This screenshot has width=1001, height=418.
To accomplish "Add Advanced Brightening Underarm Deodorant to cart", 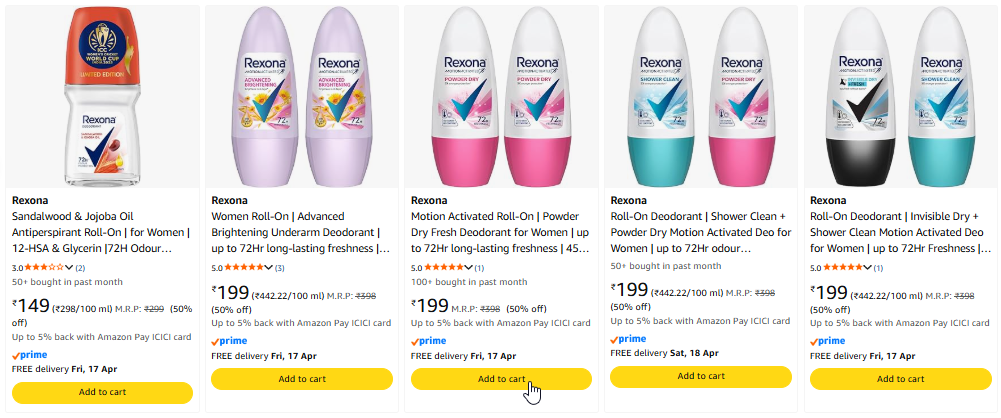I will point(301,379).
